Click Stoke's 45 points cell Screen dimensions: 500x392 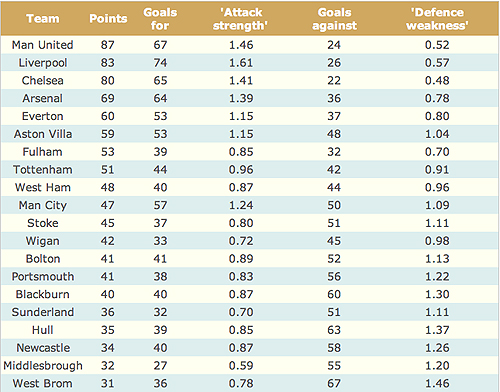point(108,223)
